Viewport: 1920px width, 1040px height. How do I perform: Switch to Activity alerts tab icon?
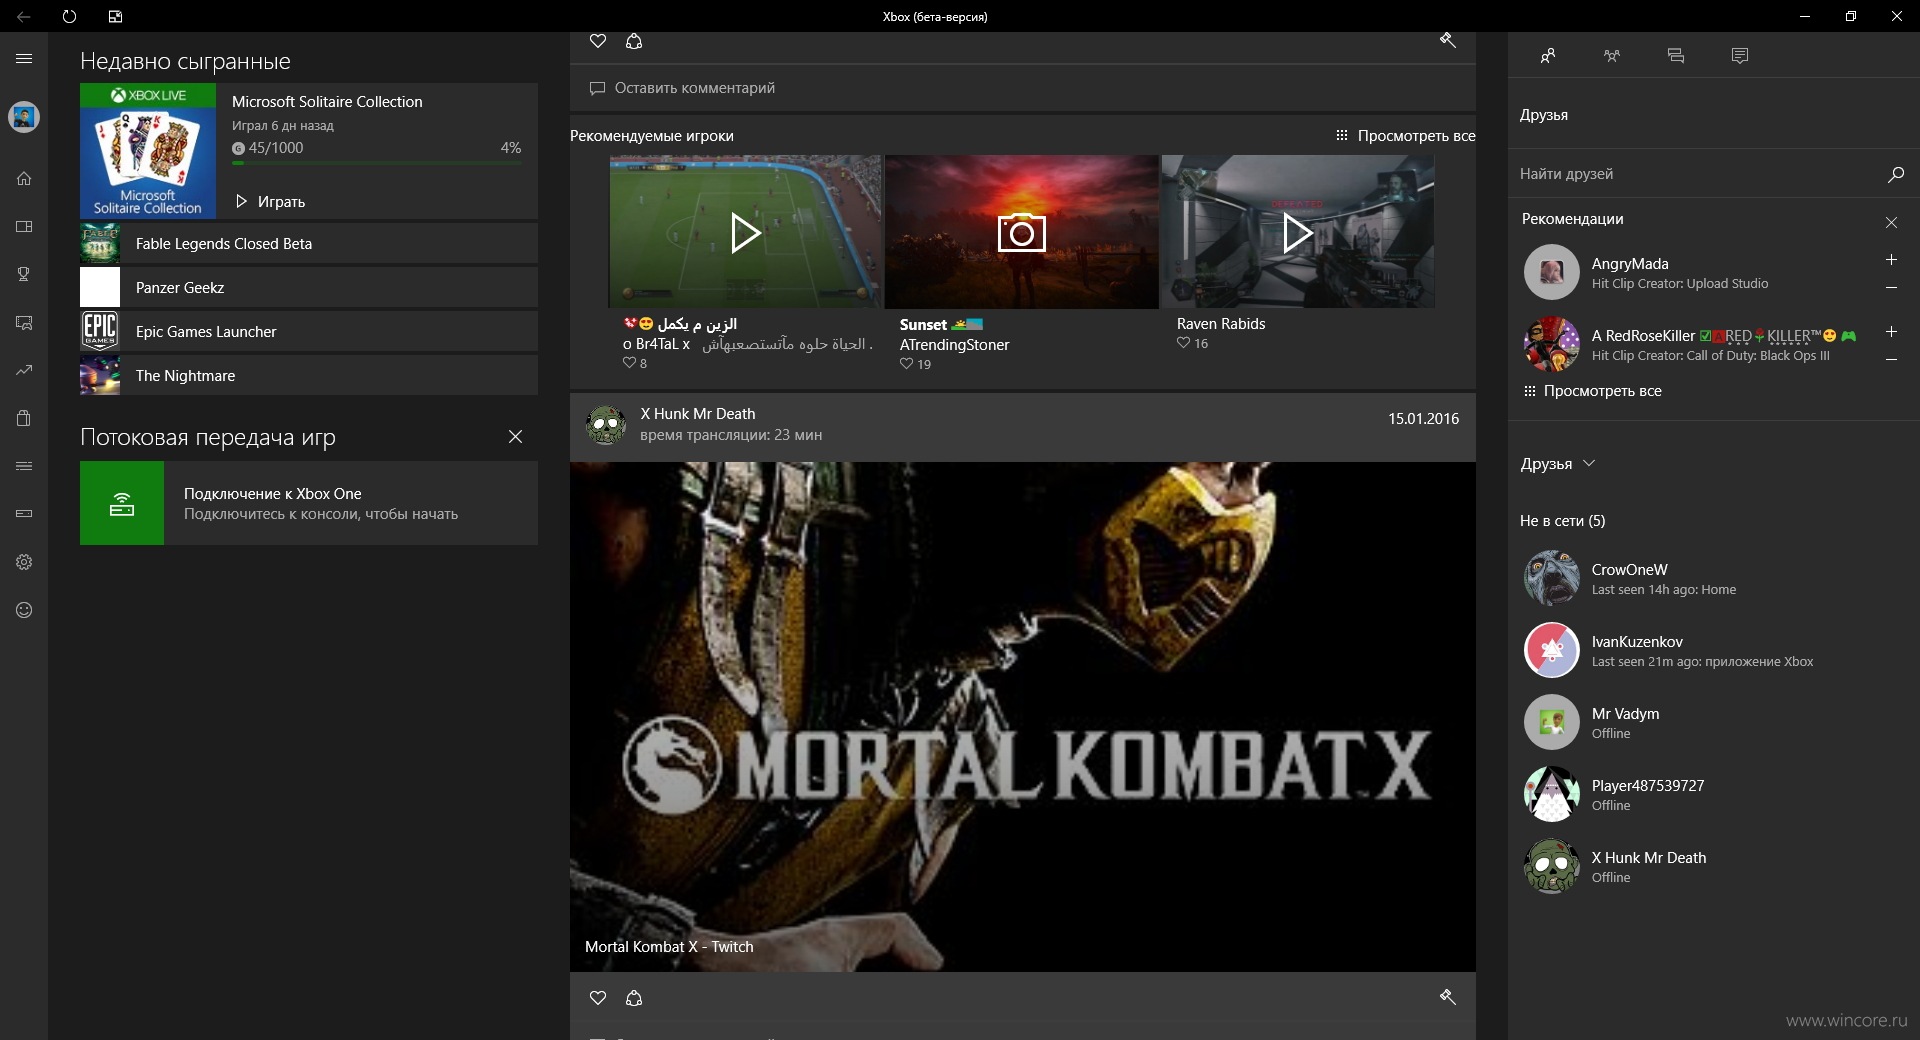coord(1740,56)
